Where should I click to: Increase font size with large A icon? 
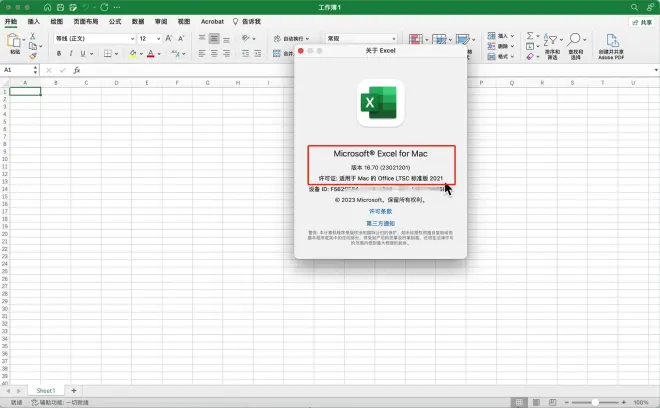click(x=168, y=38)
